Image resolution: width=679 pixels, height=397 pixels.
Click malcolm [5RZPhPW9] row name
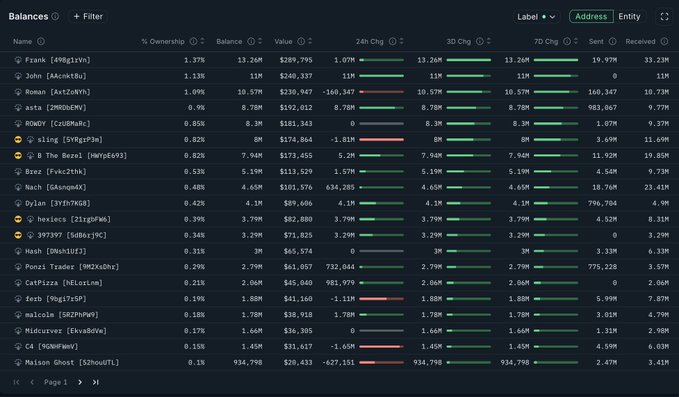pos(62,315)
